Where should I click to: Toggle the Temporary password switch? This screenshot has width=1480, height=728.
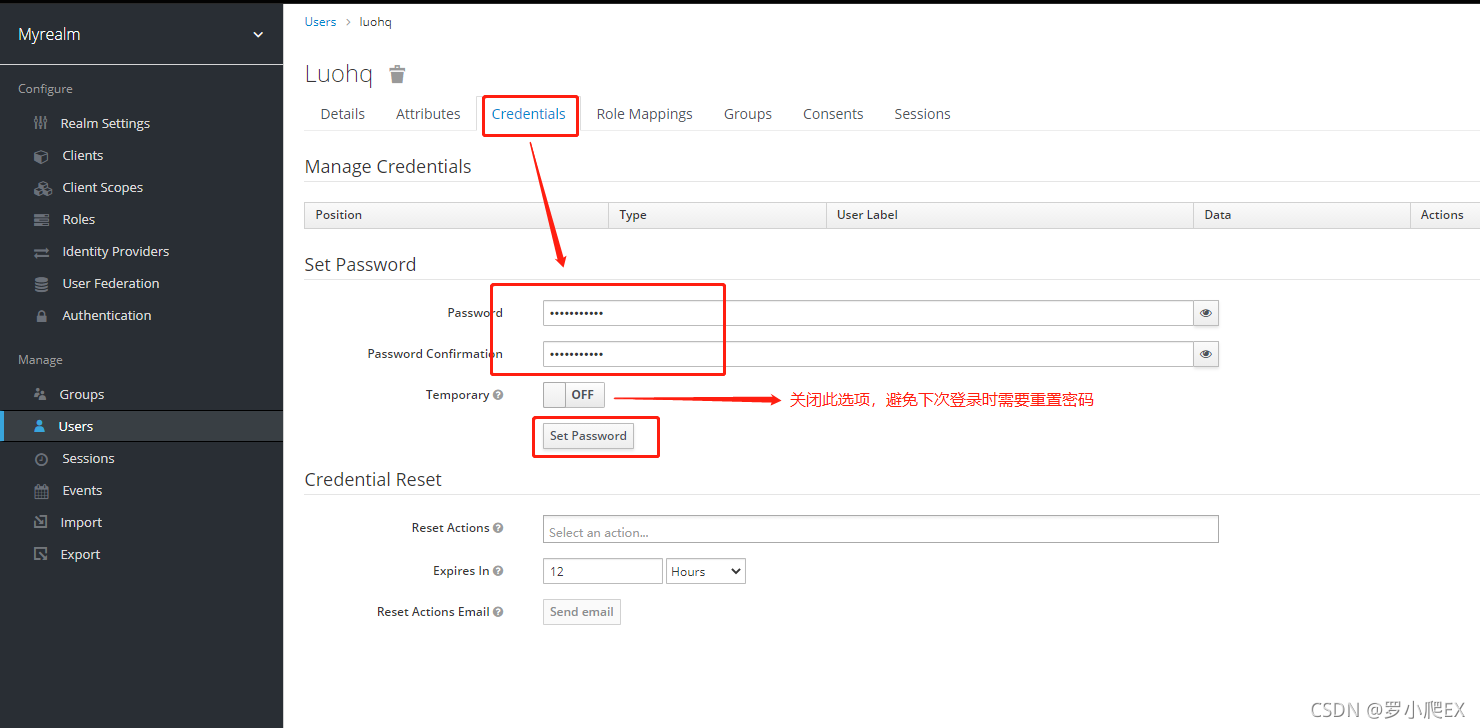tap(574, 395)
